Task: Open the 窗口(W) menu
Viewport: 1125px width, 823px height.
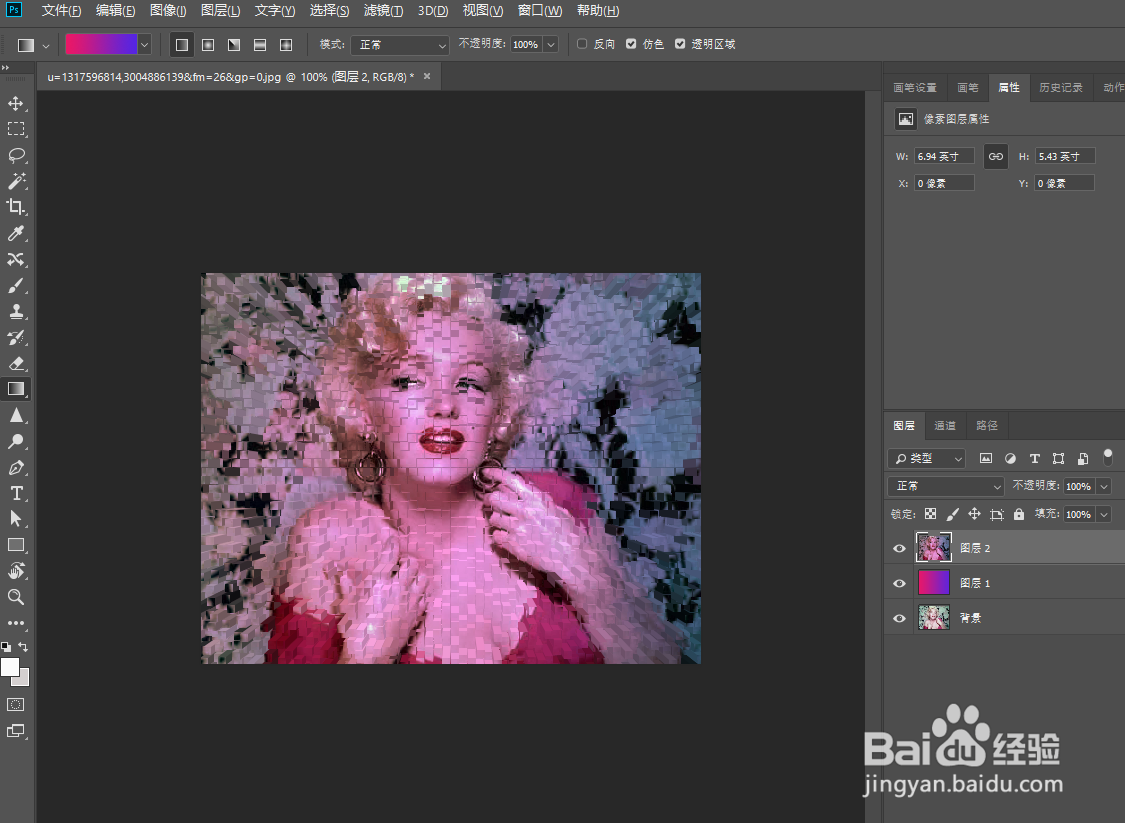Action: 540,11
